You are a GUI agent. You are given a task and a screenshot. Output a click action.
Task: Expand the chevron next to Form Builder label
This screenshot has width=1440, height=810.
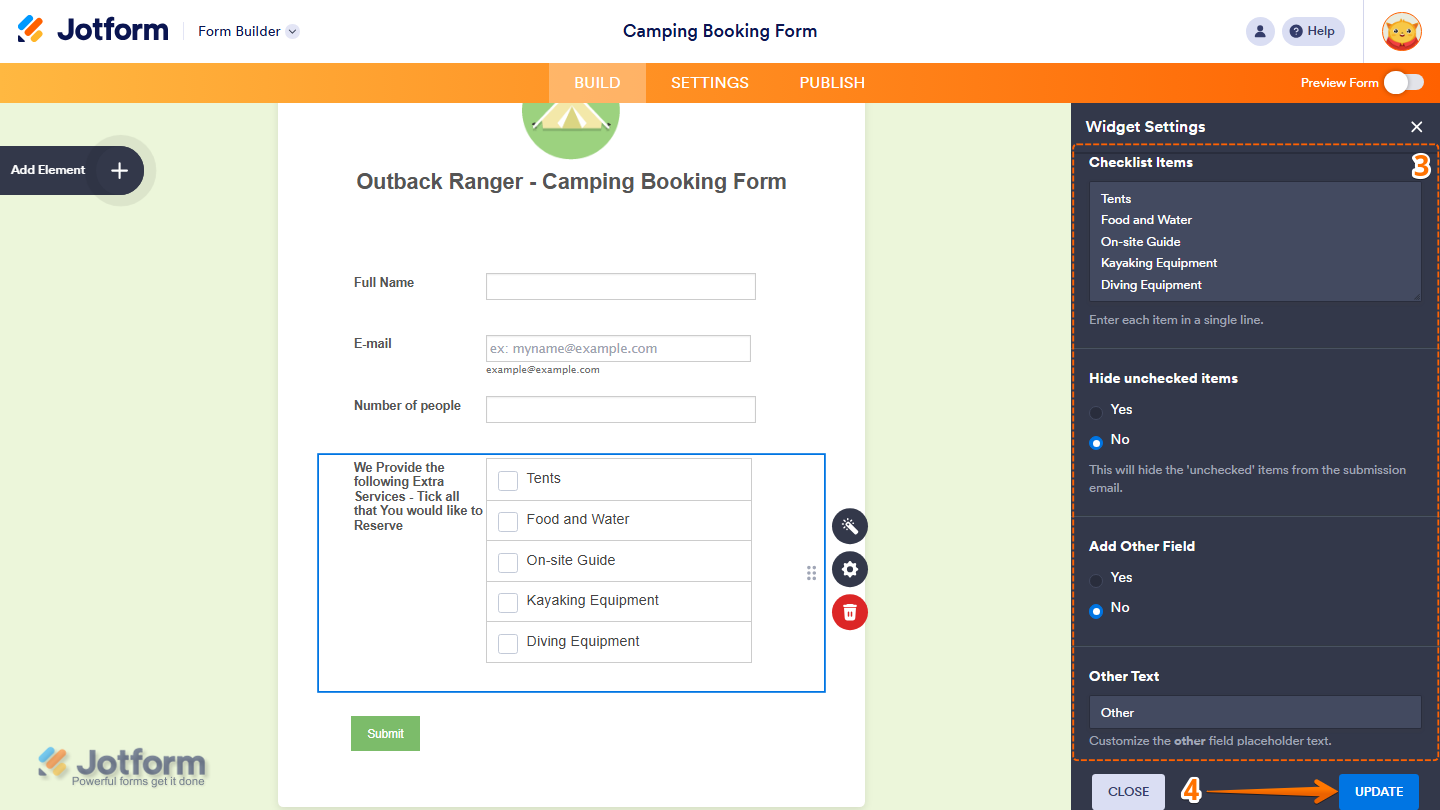291,31
